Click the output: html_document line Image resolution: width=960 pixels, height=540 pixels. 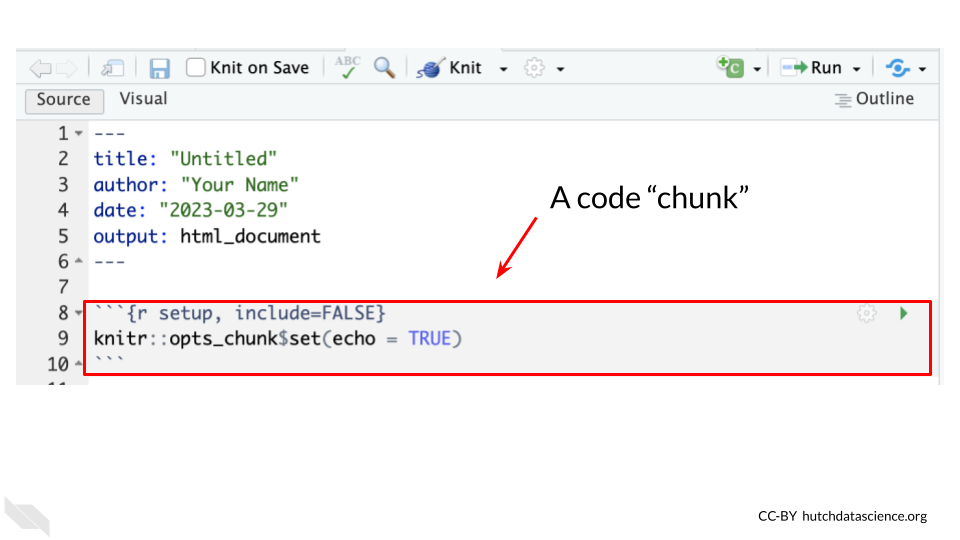tap(207, 236)
